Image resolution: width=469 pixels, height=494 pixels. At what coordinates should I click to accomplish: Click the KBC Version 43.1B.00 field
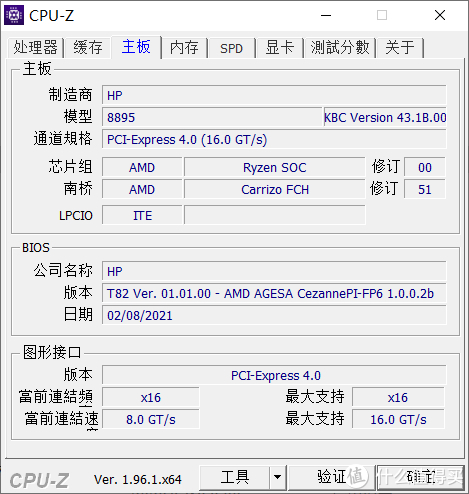(x=385, y=117)
